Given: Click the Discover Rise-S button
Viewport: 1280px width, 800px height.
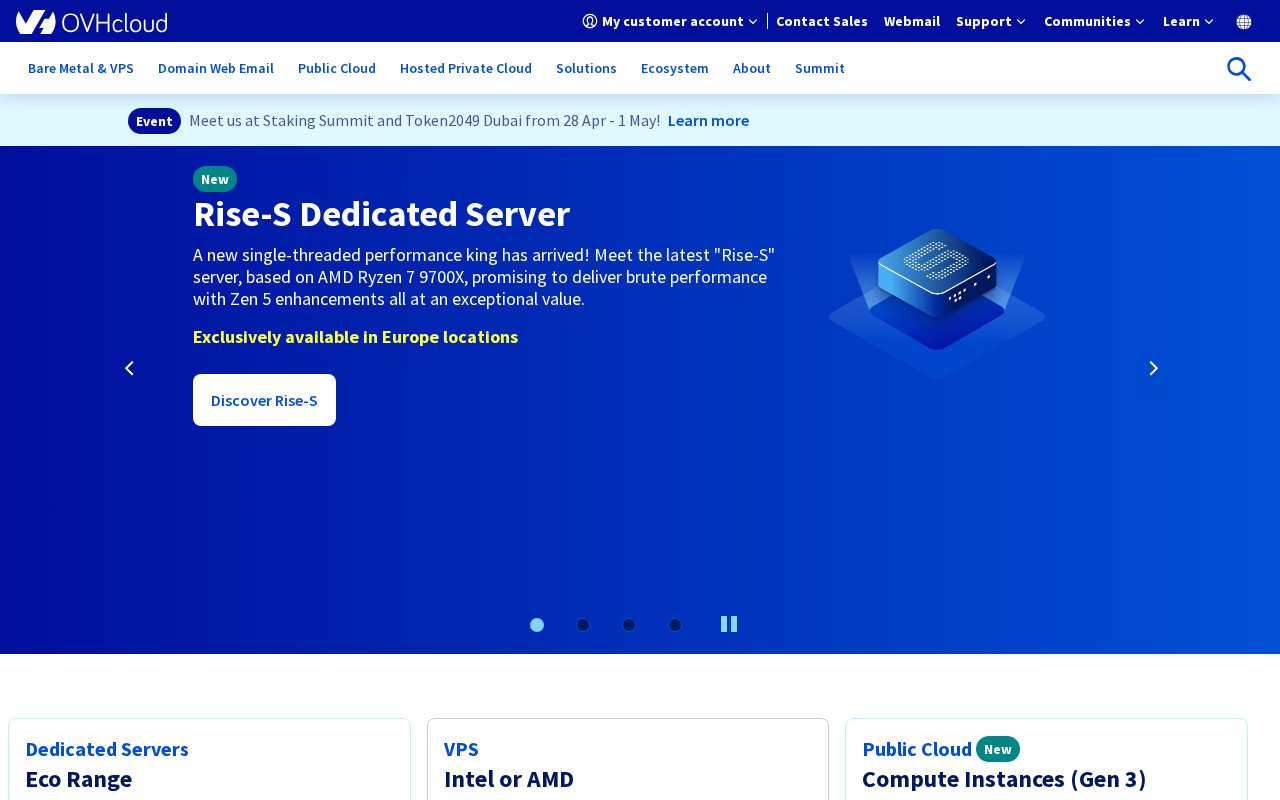Looking at the screenshot, I should pos(264,400).
